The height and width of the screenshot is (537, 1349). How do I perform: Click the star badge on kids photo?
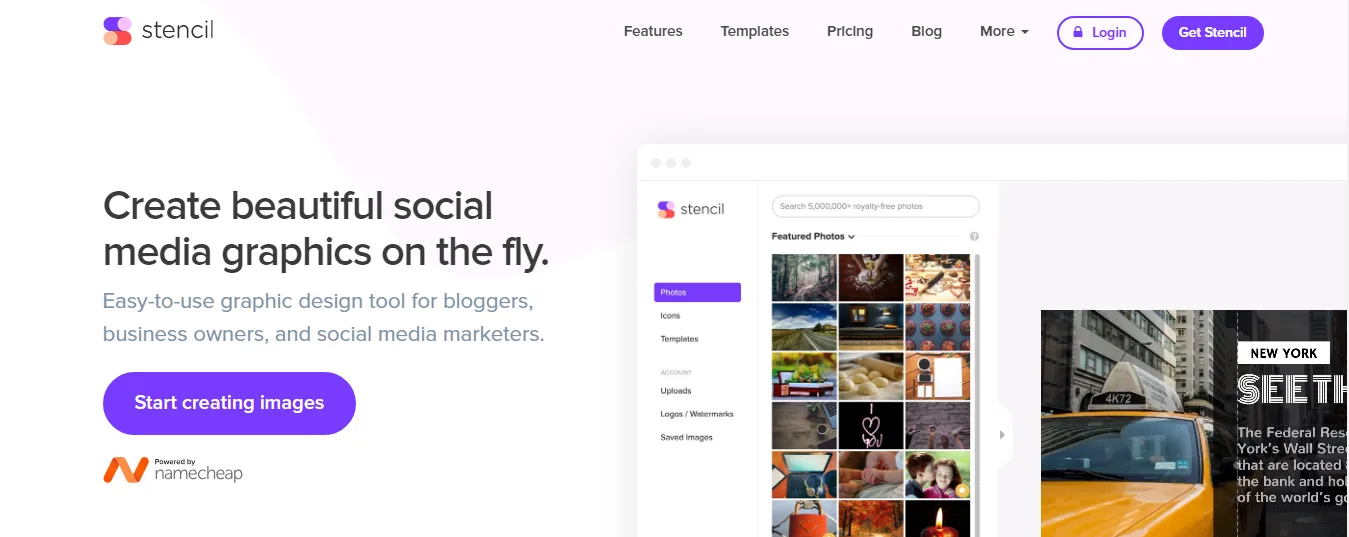(x=962, y=490)
